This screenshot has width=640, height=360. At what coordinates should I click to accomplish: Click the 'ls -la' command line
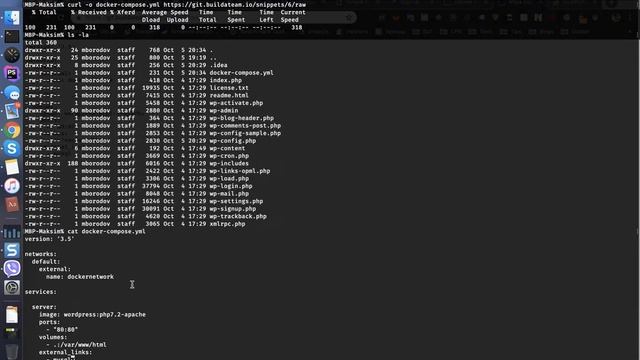click(78, 35)
